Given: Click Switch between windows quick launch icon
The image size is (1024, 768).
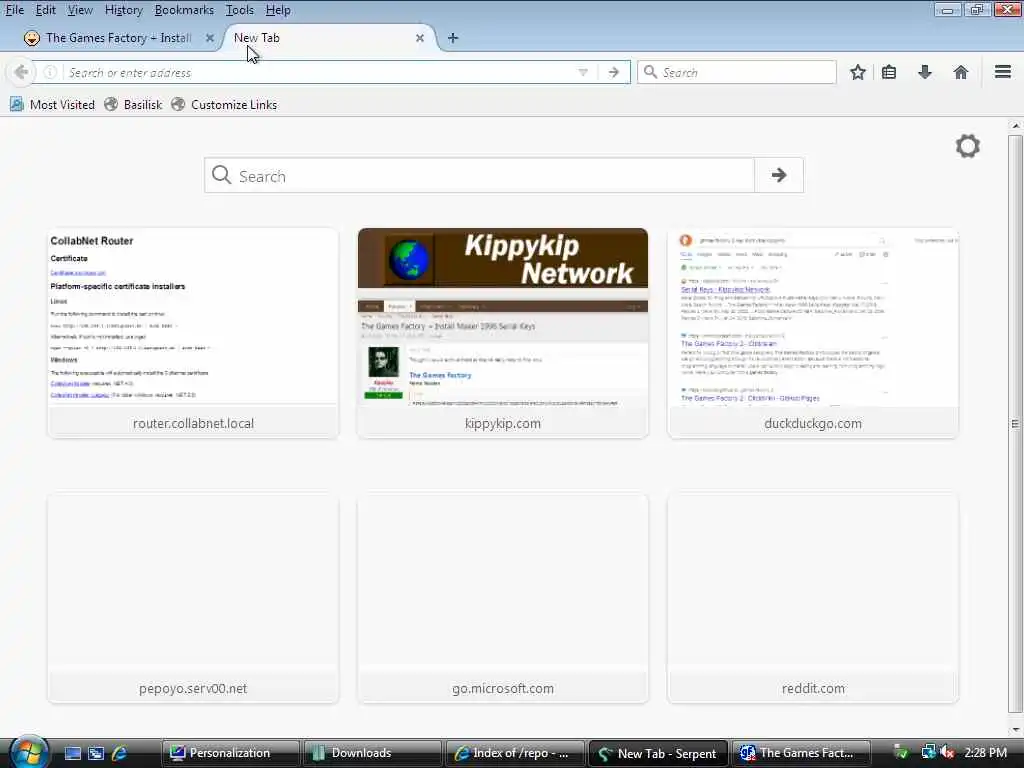Looking at the screenshot, I should [x=96, y=753].
